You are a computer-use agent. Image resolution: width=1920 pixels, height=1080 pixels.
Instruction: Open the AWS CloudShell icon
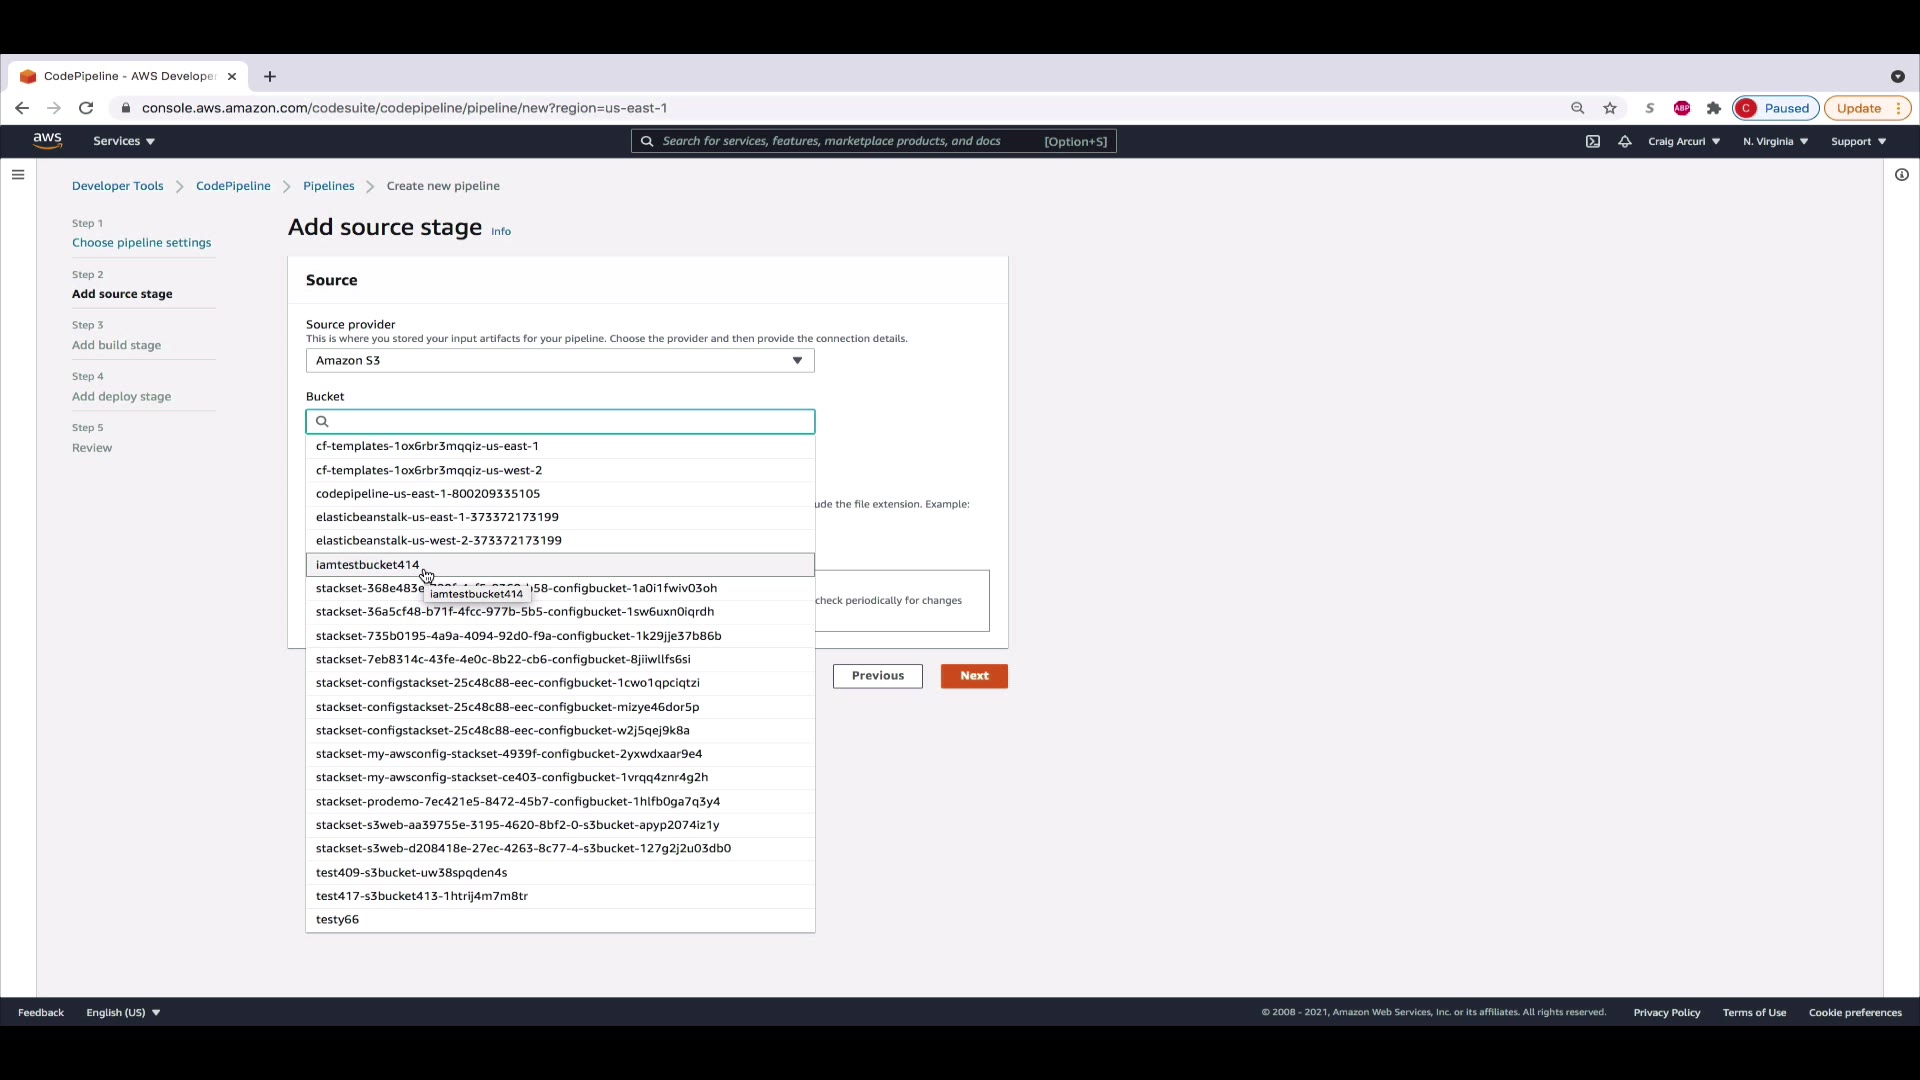point(1593,141)
